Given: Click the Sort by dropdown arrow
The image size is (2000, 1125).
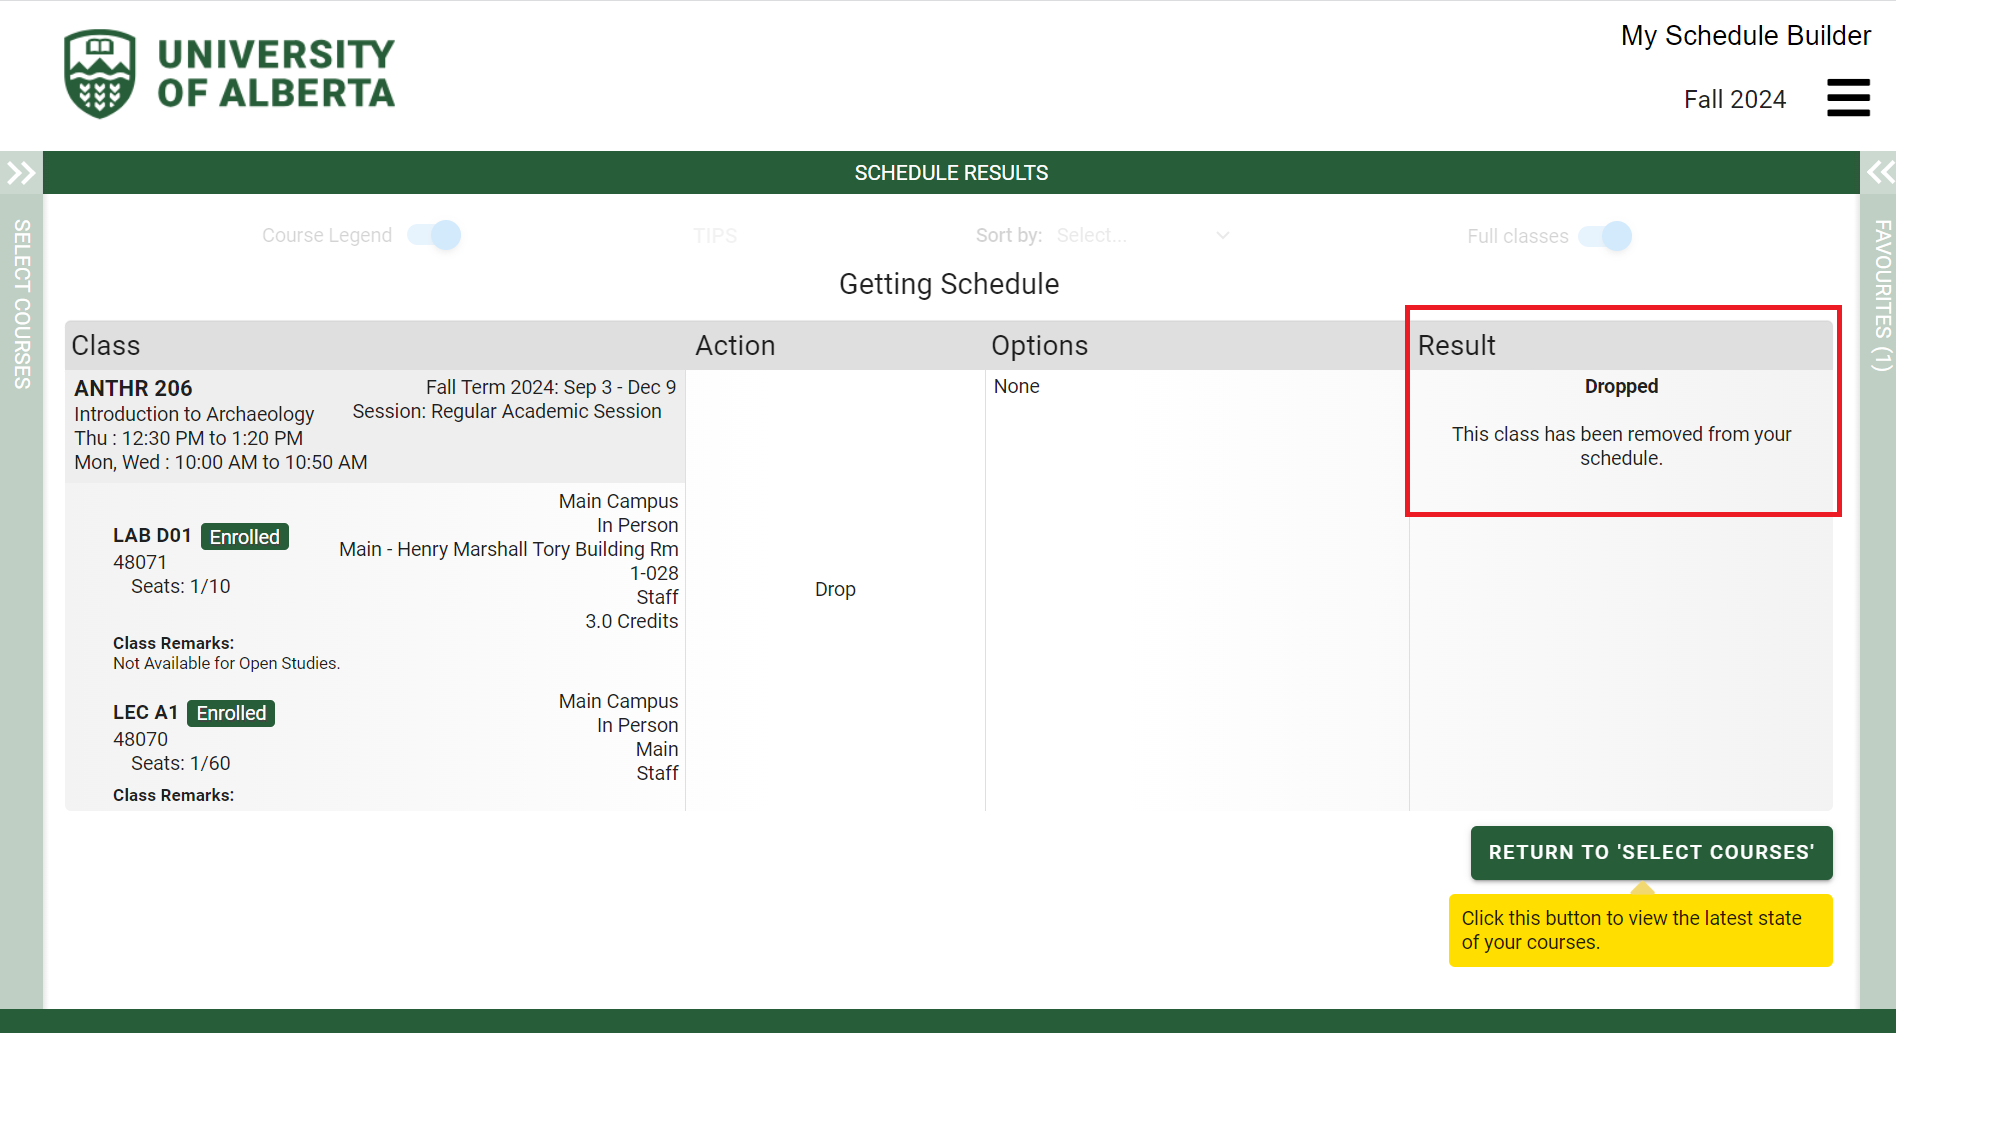Looking at the screenshot, I should [1222, 235].
